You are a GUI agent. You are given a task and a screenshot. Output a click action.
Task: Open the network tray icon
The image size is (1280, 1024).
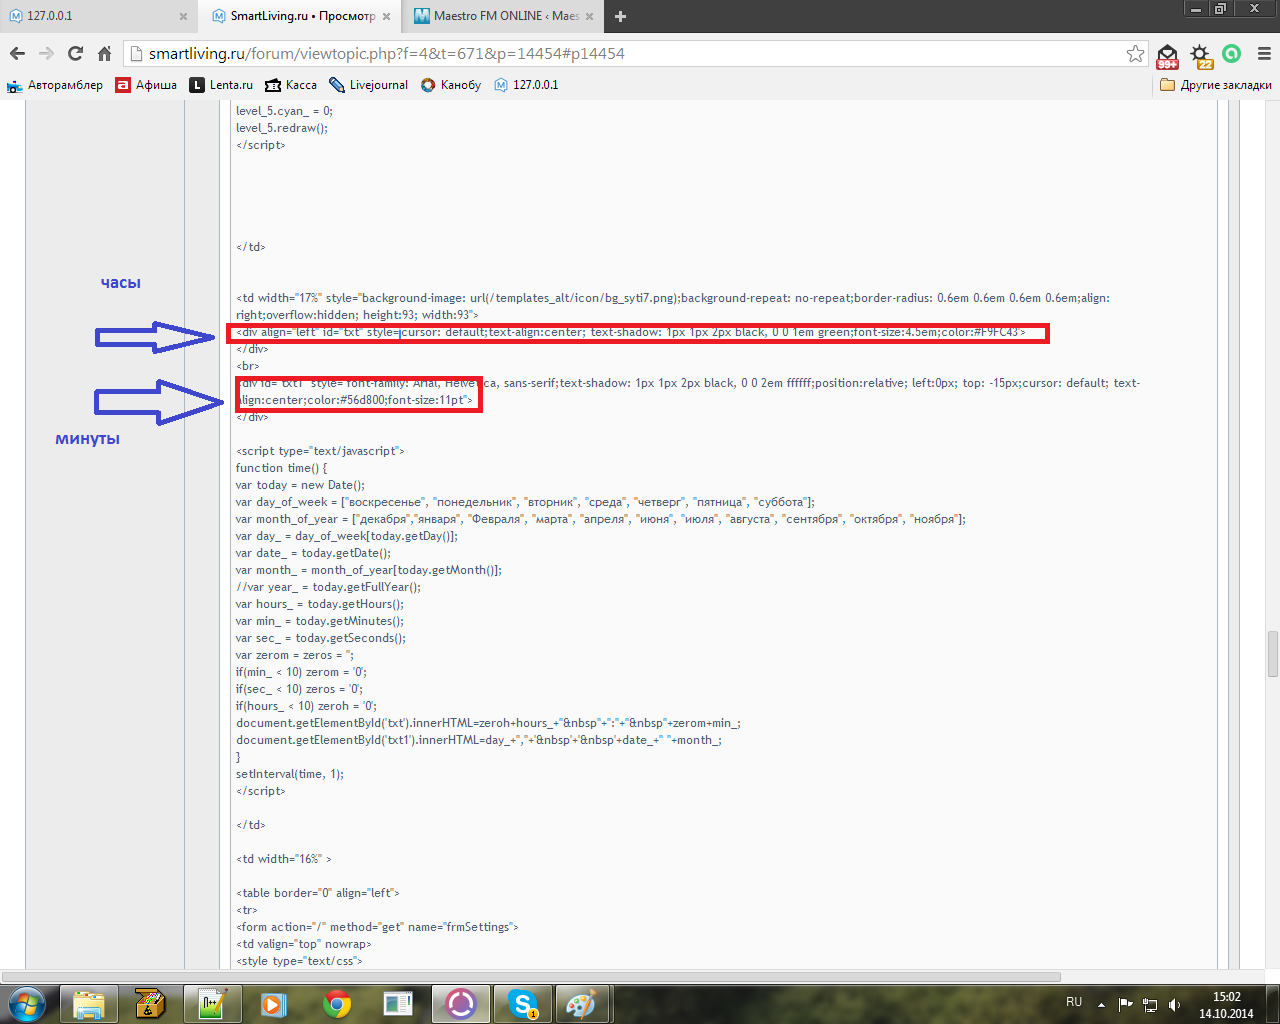coord(1150,1004)
